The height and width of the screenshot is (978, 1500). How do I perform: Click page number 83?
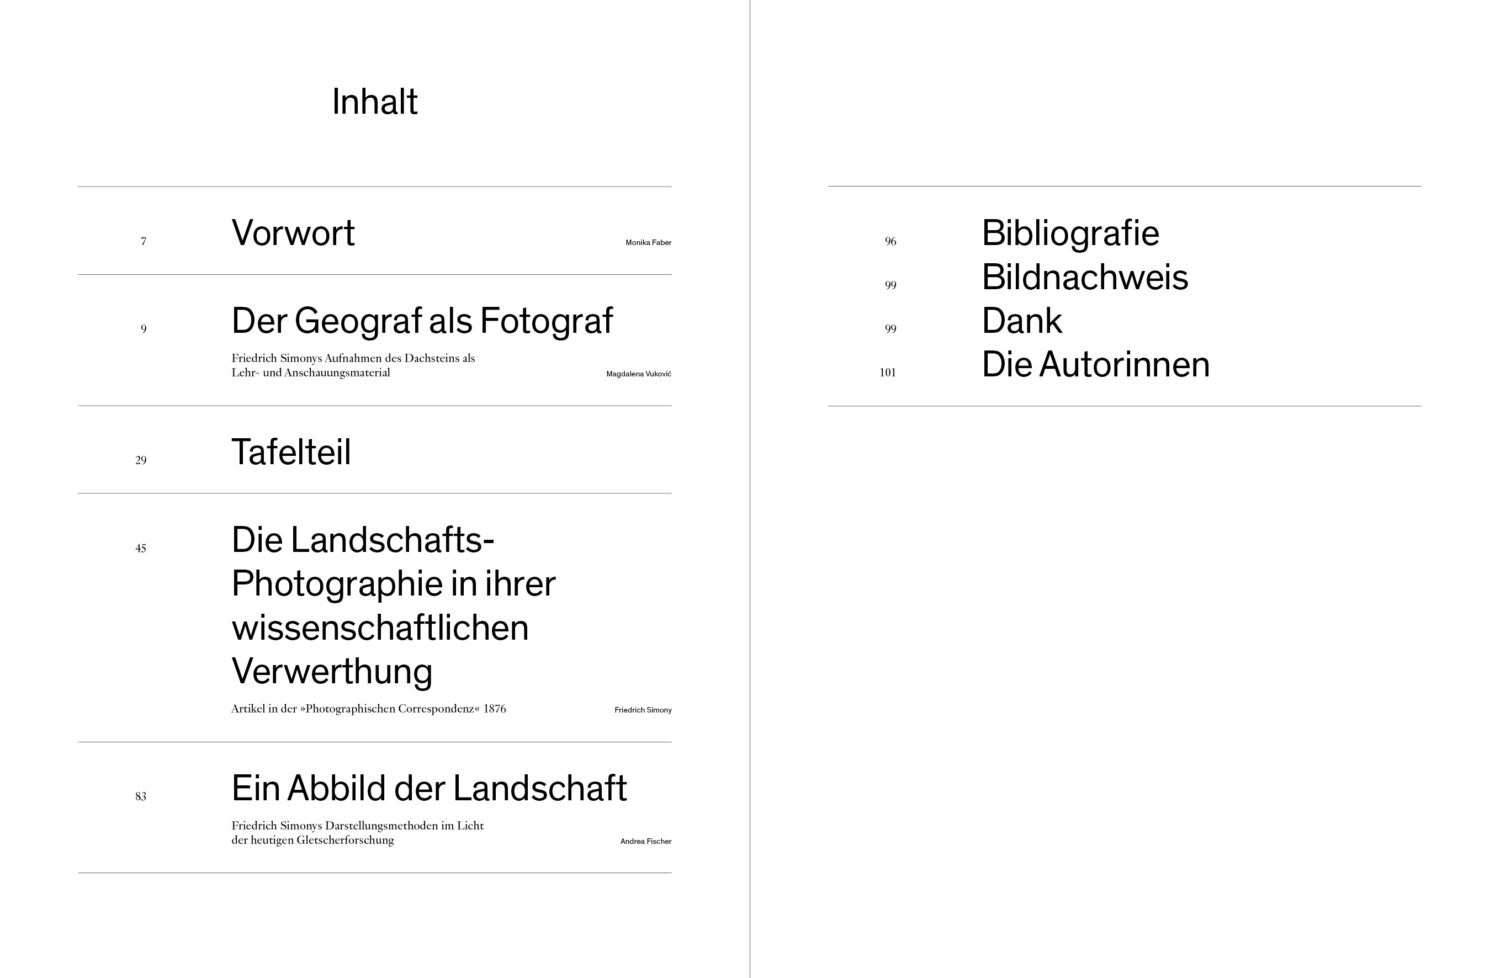(141, 797)
